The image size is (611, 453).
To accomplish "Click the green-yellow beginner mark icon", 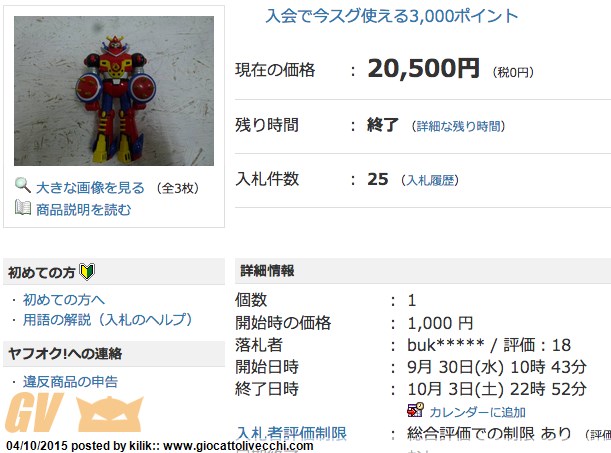I will pos(87,272).
